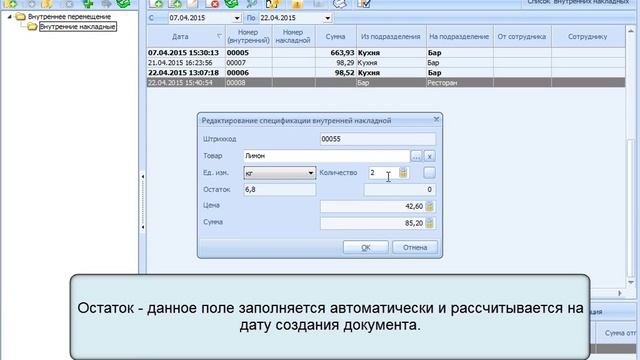
Task: Click the Номер накладной column header
Action: (x=293, y=36)
